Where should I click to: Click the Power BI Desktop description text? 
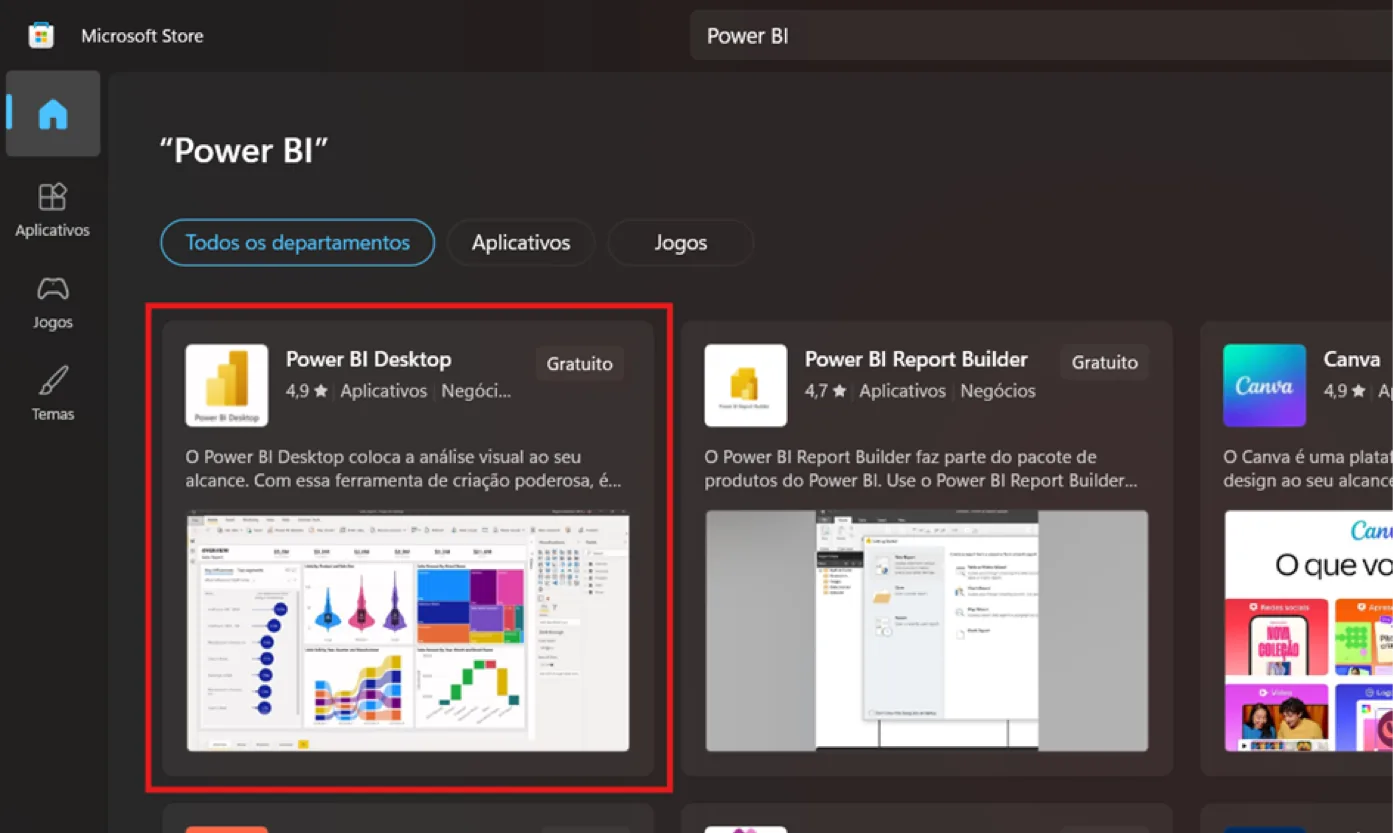403,469
